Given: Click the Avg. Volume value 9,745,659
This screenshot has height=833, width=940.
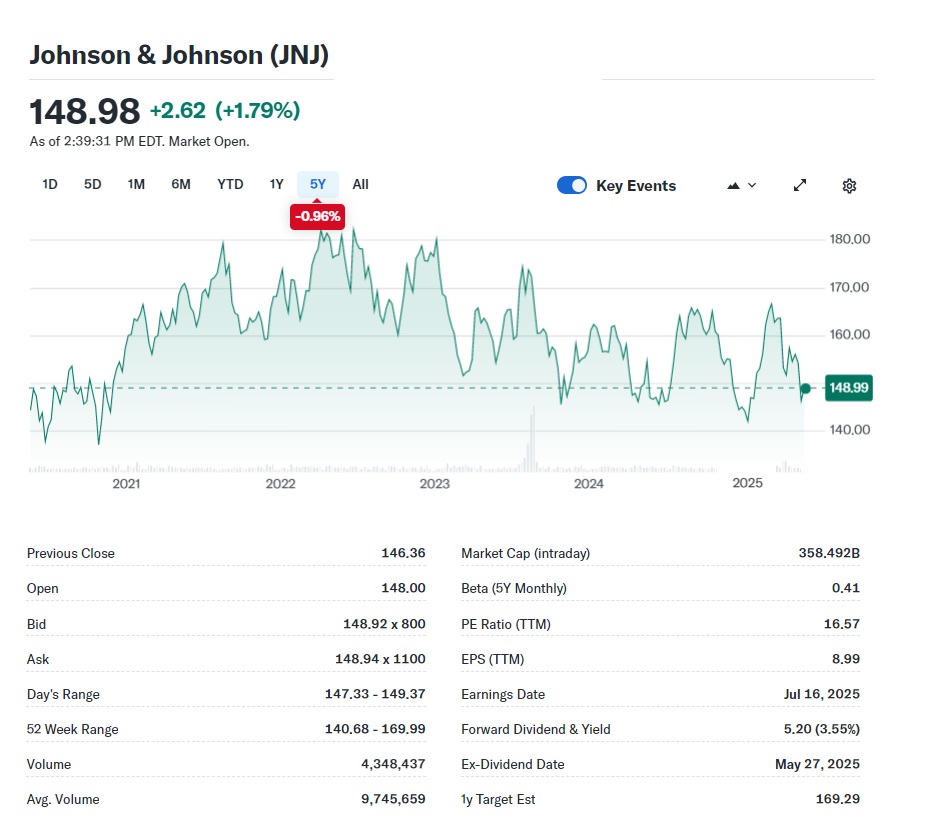Looking at the screenshot, I should tap(393, 799).
